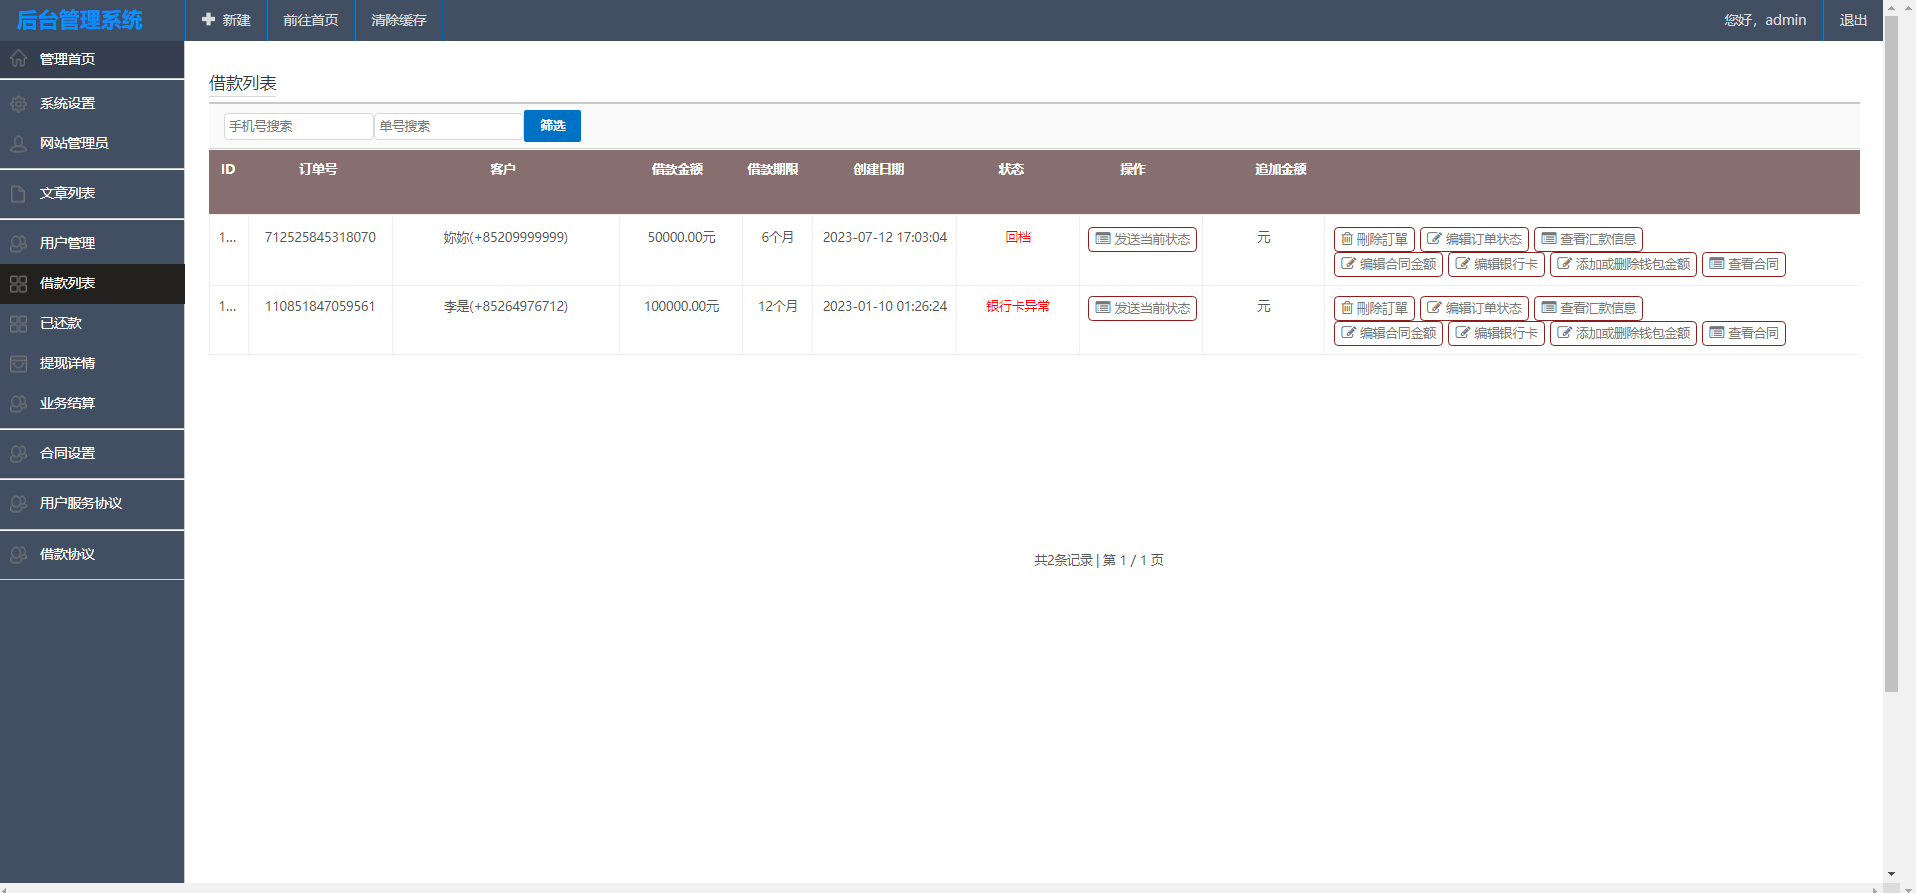Click the grid icon beside 已还款
Image resolution: width=1916 pixels, height=893 pixels.
(x=19, y=324)
